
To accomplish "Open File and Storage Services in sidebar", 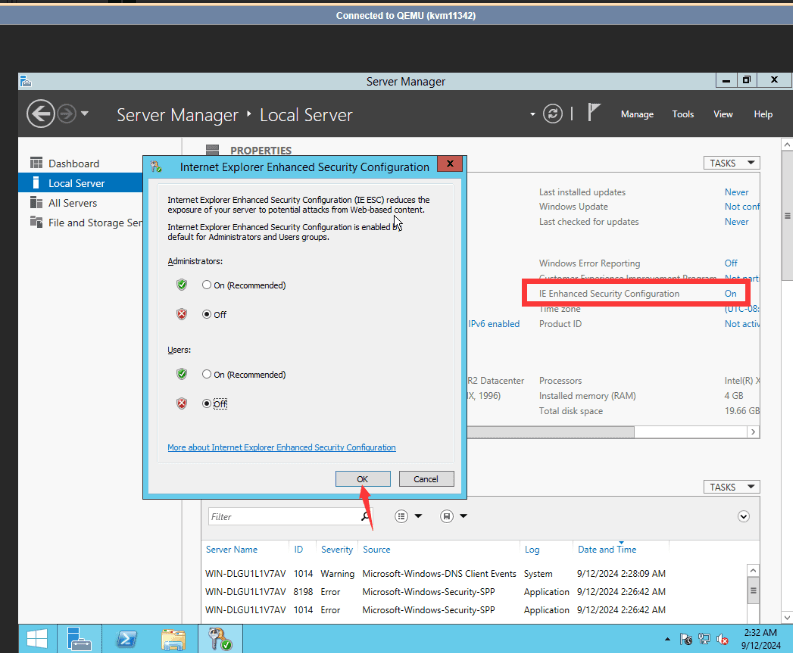I will 95,223.
